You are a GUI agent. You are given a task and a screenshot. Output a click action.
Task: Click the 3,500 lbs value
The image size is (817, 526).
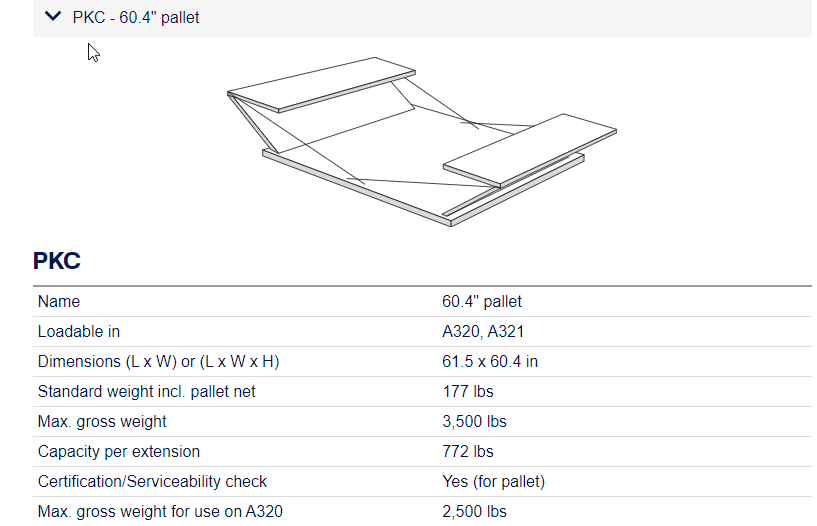[x=475, y=421]
